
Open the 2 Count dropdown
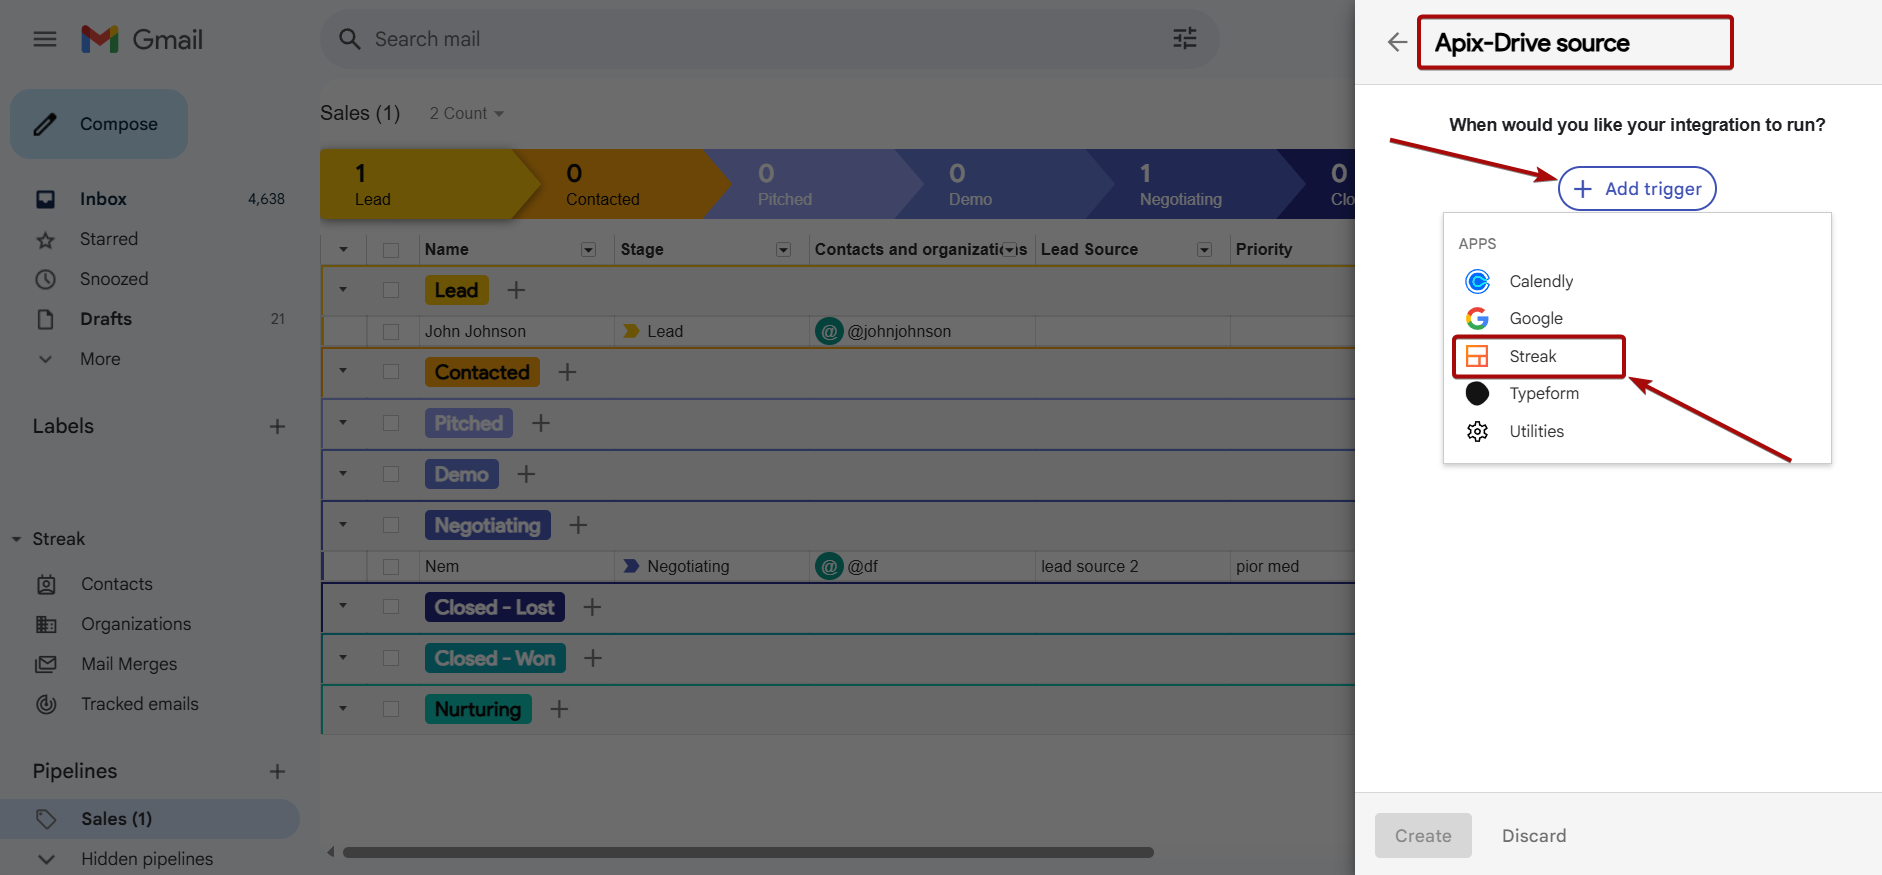point(466,114)
